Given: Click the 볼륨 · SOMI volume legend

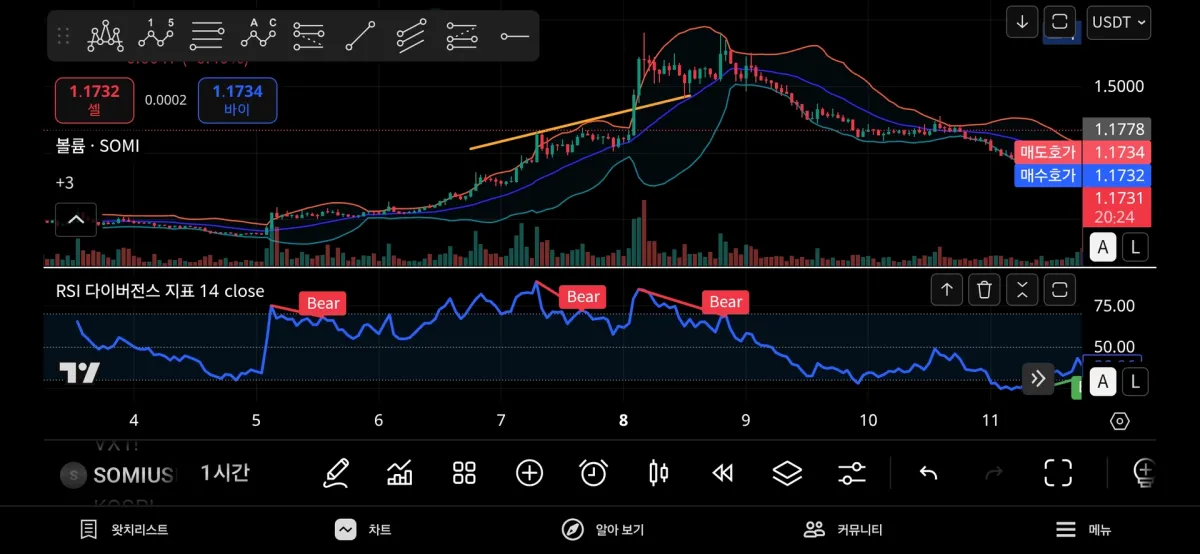Looking at the screenshot, I should [x=97, y=145].
